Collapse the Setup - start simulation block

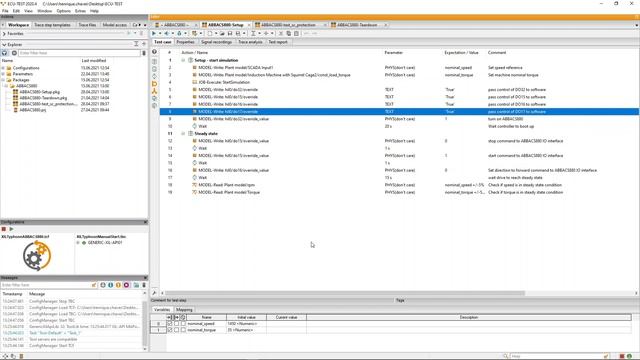[183, 60]
